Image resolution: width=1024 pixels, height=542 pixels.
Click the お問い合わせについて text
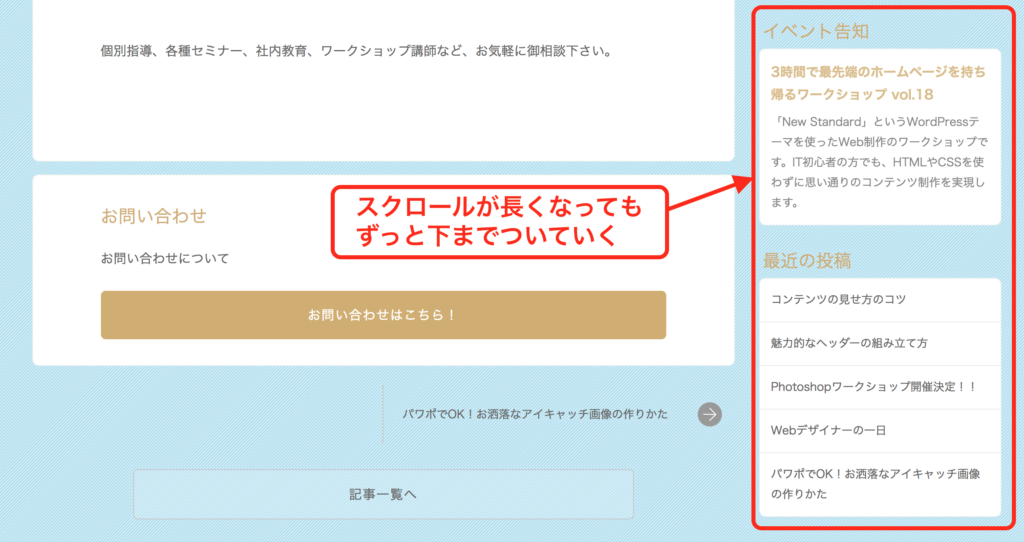(164, 259)
